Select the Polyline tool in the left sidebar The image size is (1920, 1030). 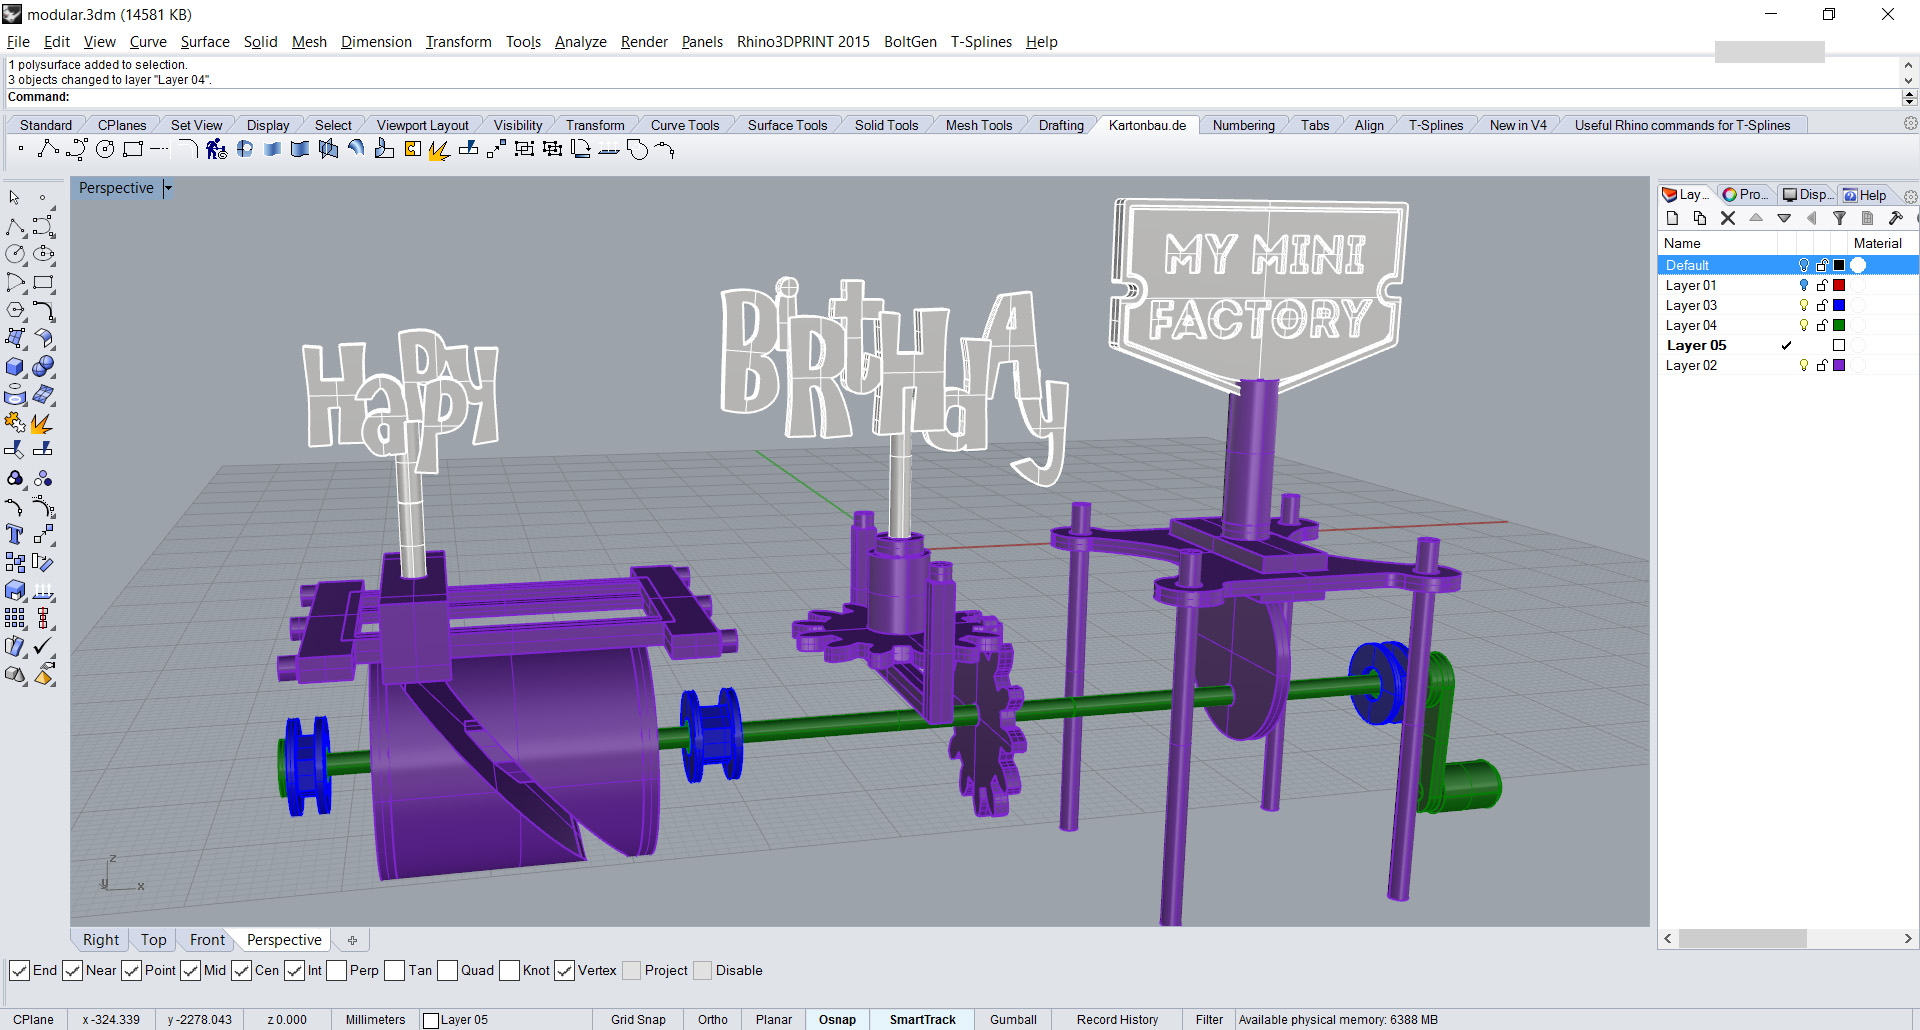15,227
